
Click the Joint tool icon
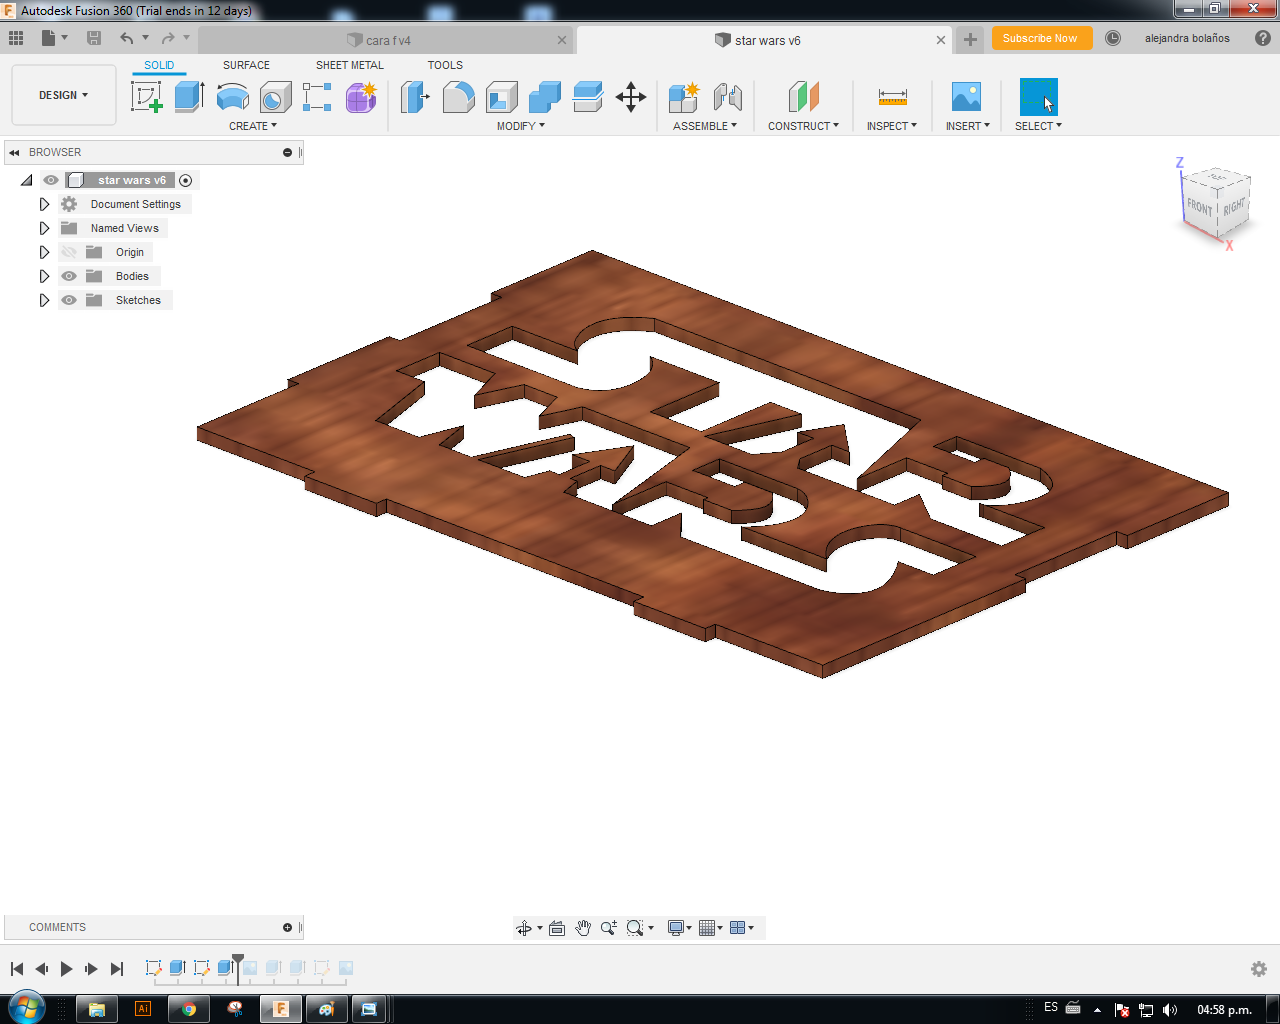(x=727, y=97)
